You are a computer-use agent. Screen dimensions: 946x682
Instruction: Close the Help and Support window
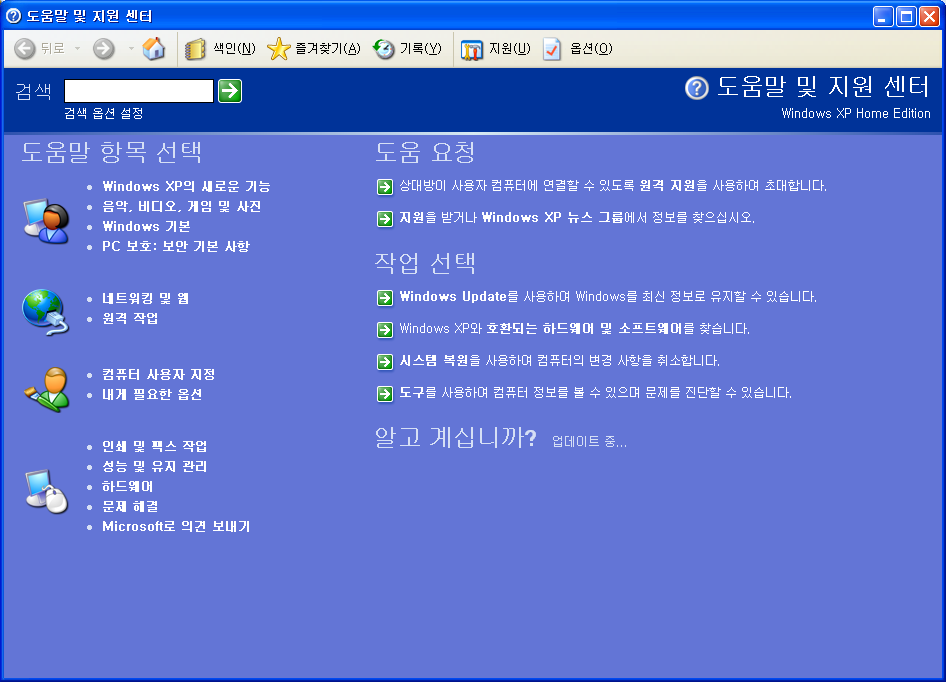click(929, 16)
